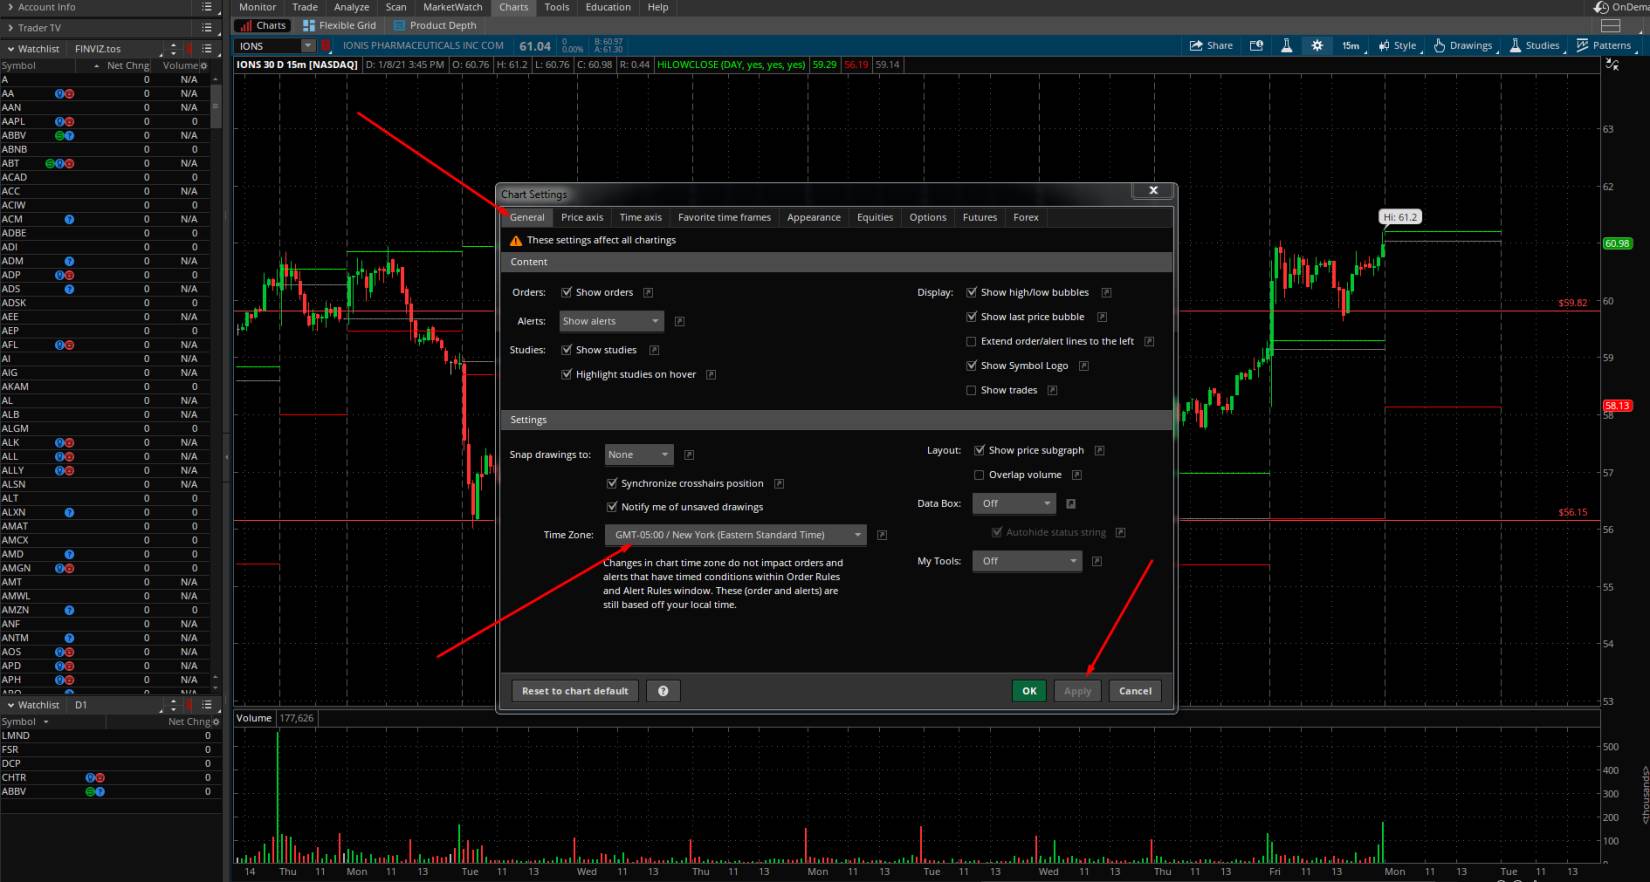This screenshot has width=1650, height=882.
Task: Select the 15m timeframe selector
Action: 1350,46
